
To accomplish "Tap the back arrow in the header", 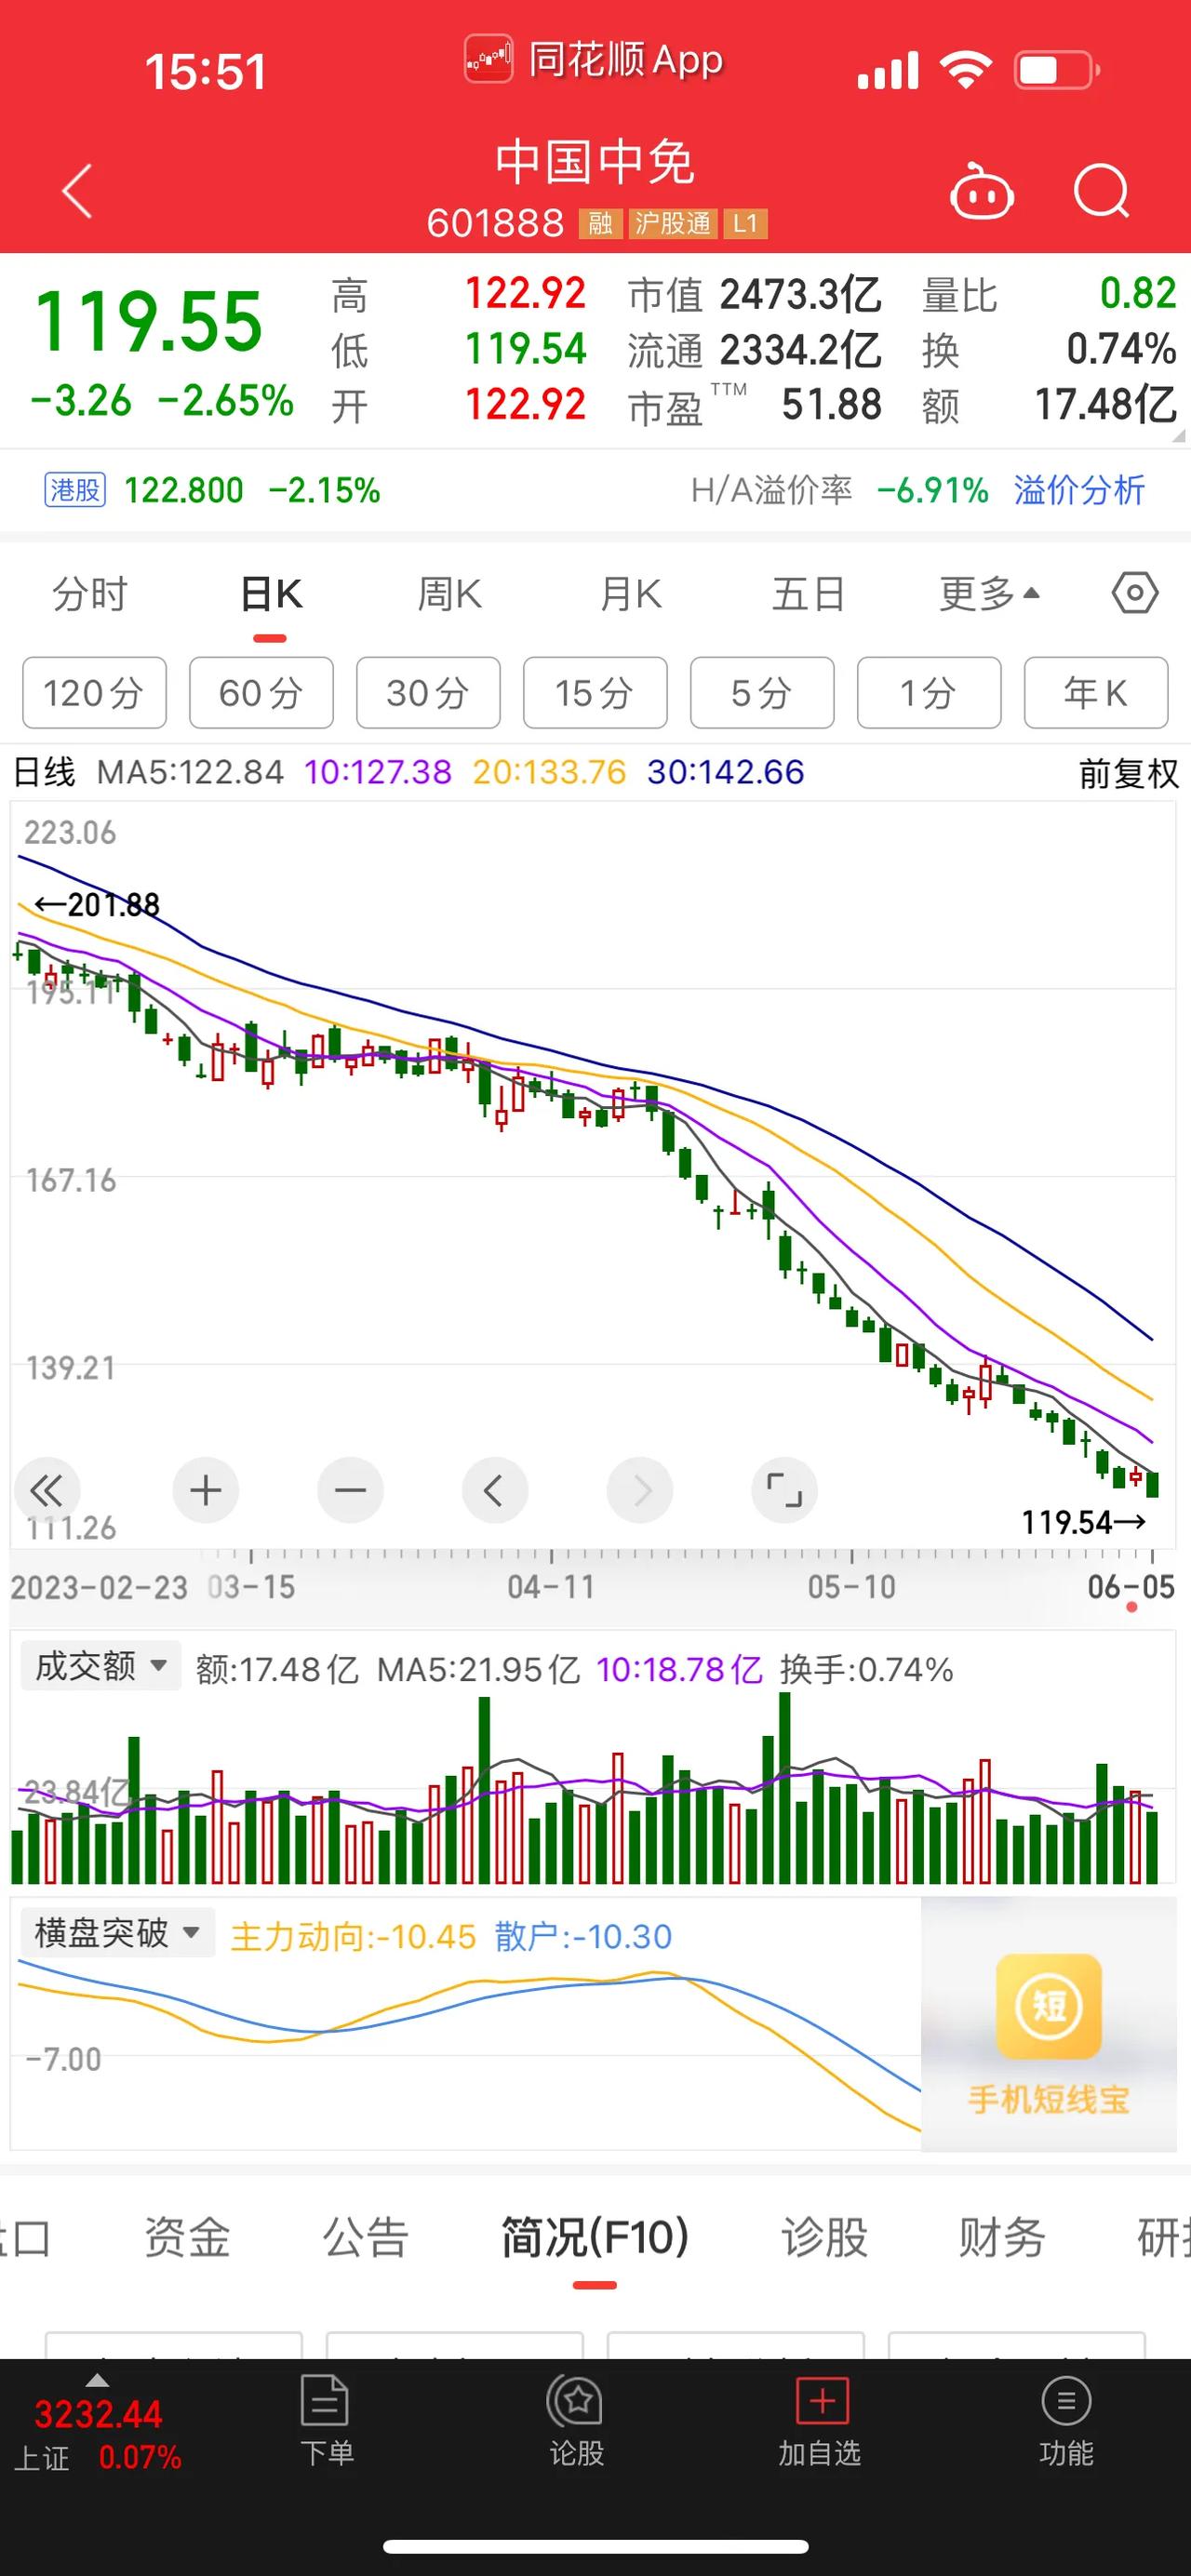I will click(x=78, y=190).
